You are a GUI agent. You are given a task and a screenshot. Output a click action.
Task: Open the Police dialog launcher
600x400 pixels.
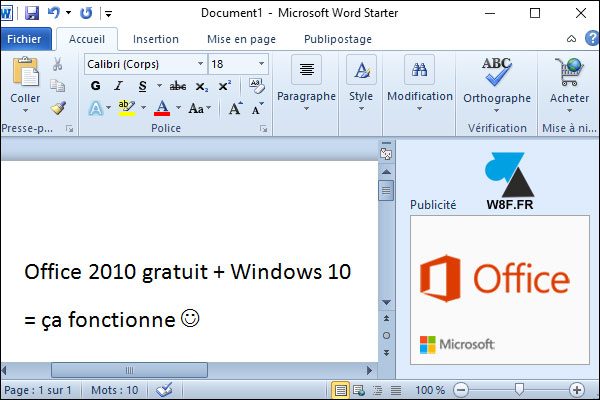click(x=263, y=129)
